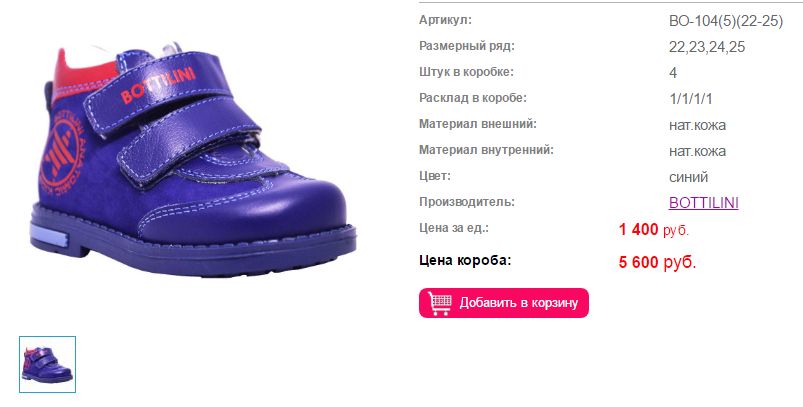Click the "Материал внешний:" label
Screen dimensions: 803x407
click(x=478, y=124)
